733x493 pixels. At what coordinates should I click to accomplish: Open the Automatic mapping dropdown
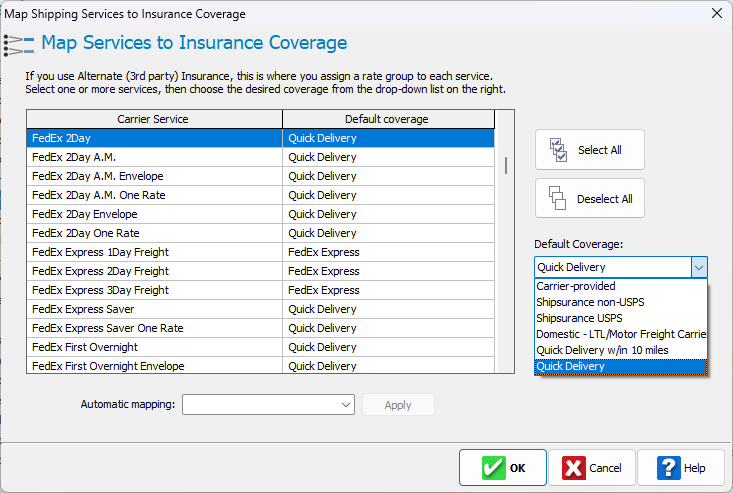[x=346, y=405]
